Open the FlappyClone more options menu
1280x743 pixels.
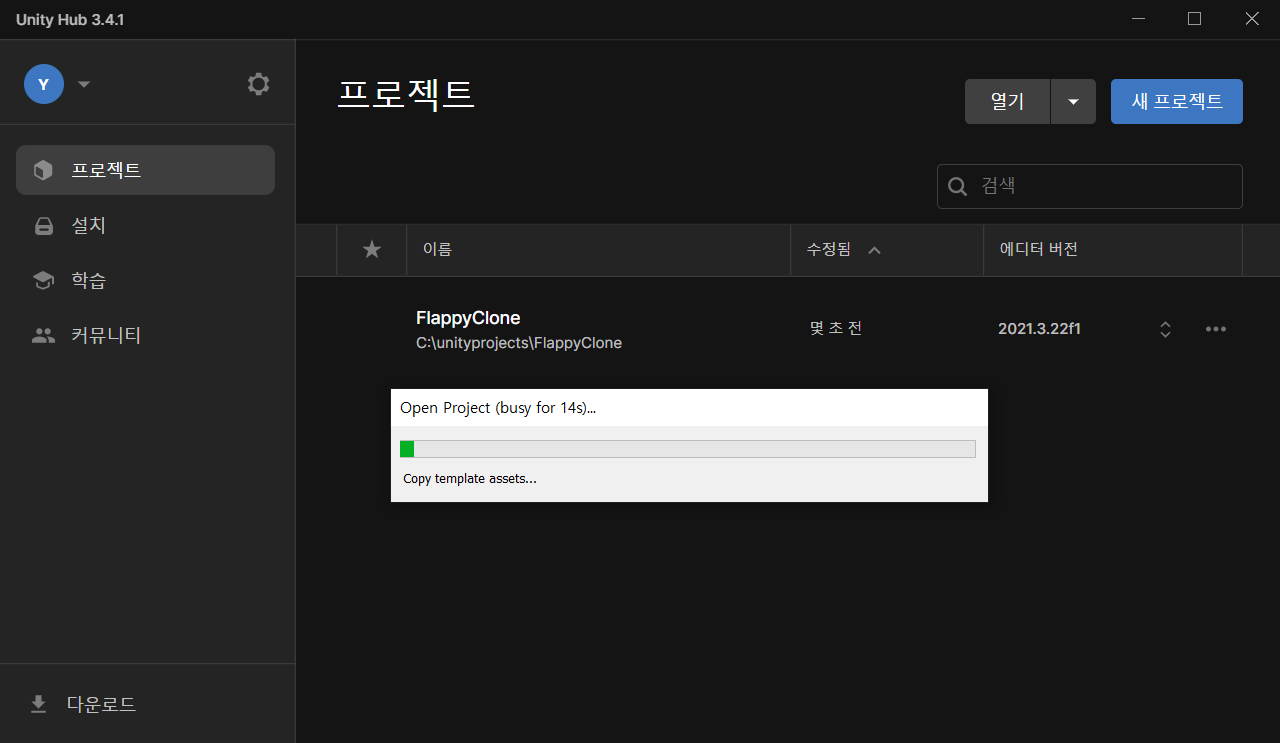click(1216, 329)
